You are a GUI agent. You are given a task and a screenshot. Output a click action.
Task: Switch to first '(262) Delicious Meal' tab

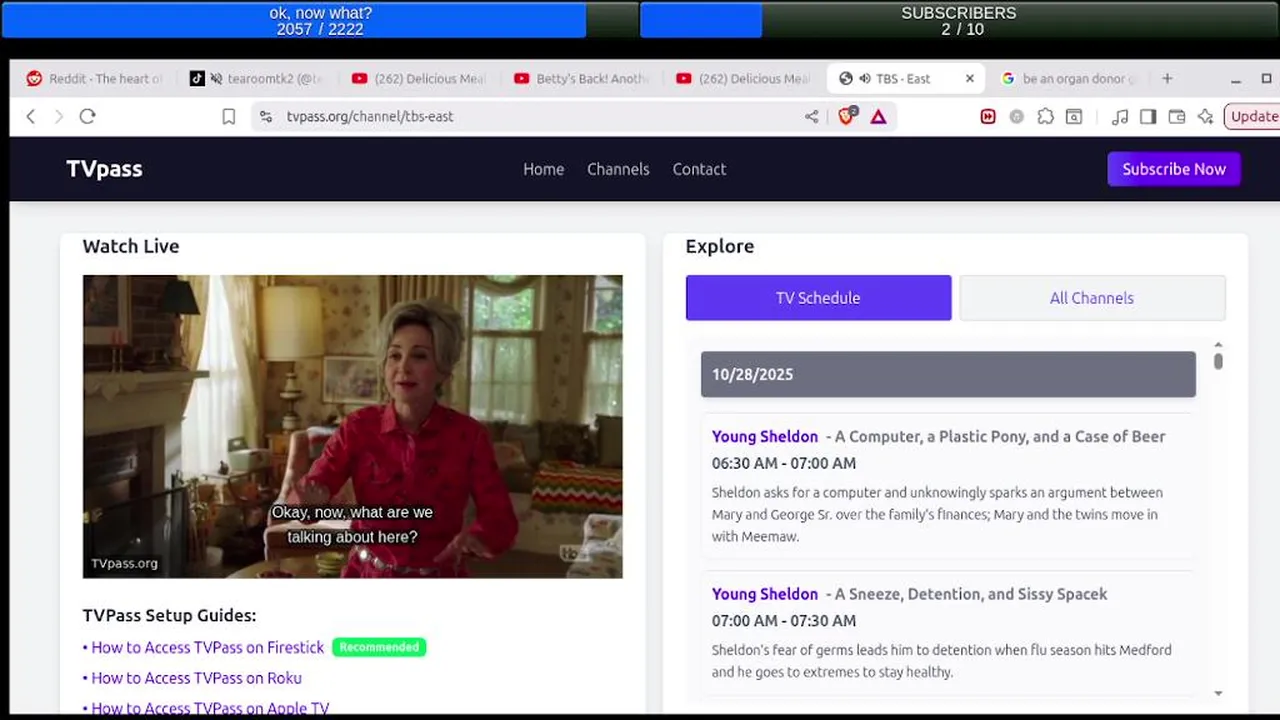[x=420, y=78]
